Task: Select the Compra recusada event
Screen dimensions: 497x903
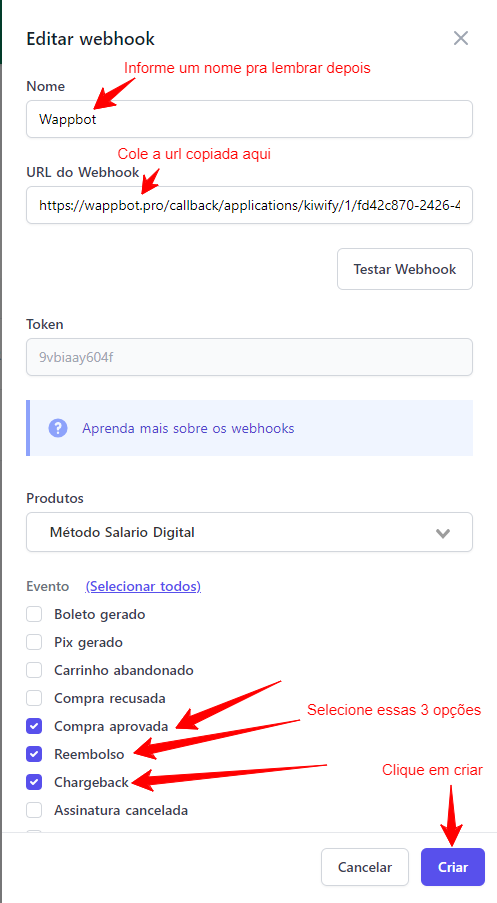Action: [34, 699]
